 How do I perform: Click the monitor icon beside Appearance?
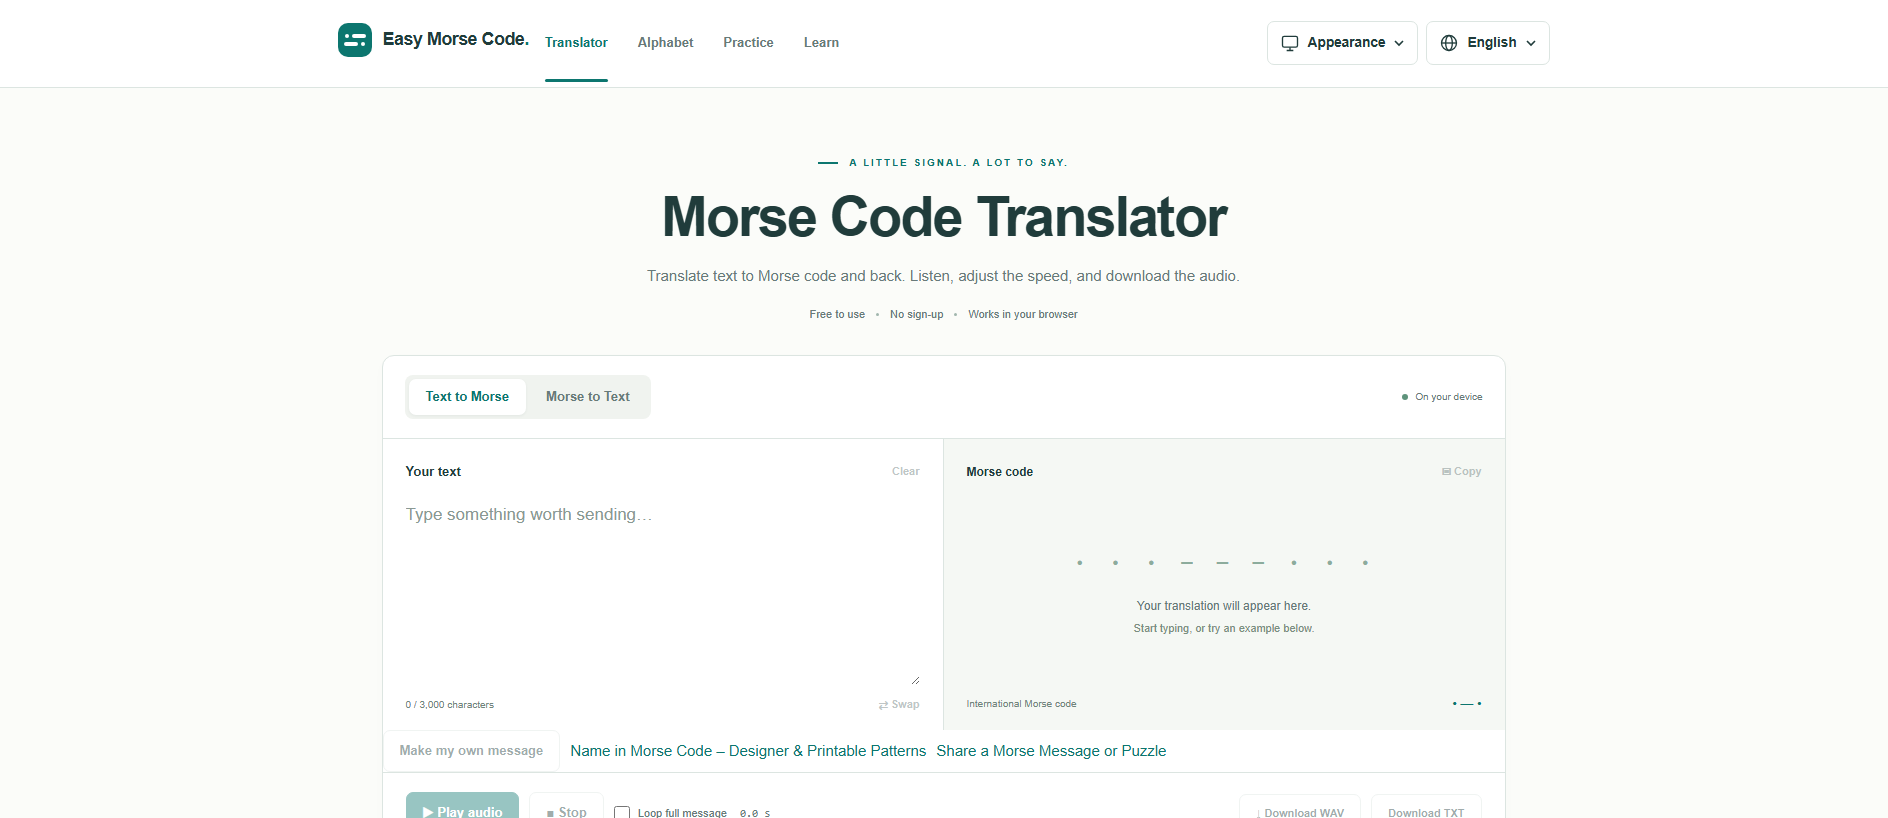(1290, 43)
